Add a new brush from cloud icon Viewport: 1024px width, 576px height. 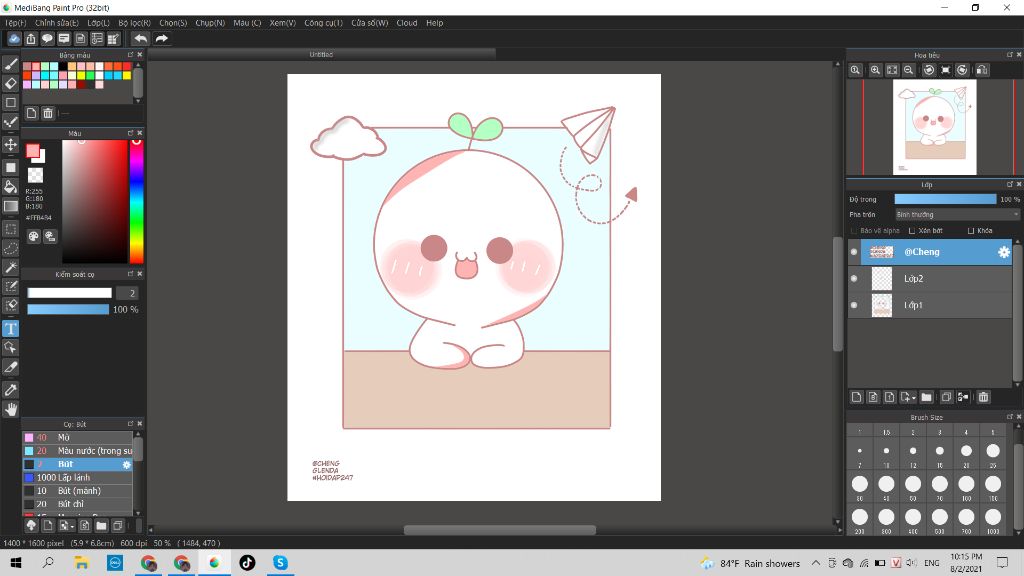click(31, 525)
